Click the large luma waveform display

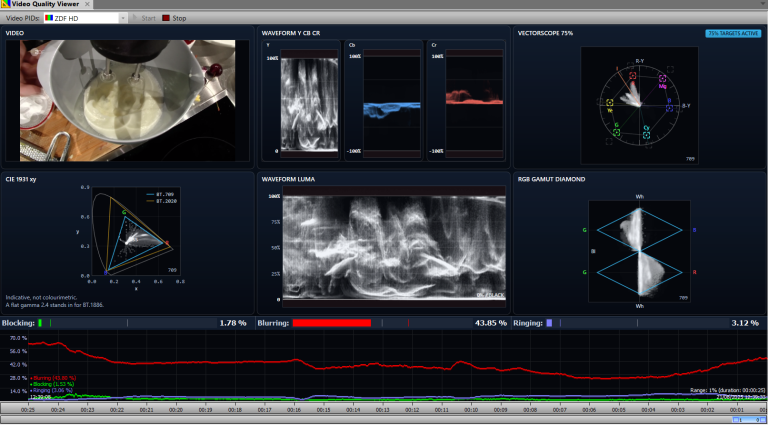394,247
